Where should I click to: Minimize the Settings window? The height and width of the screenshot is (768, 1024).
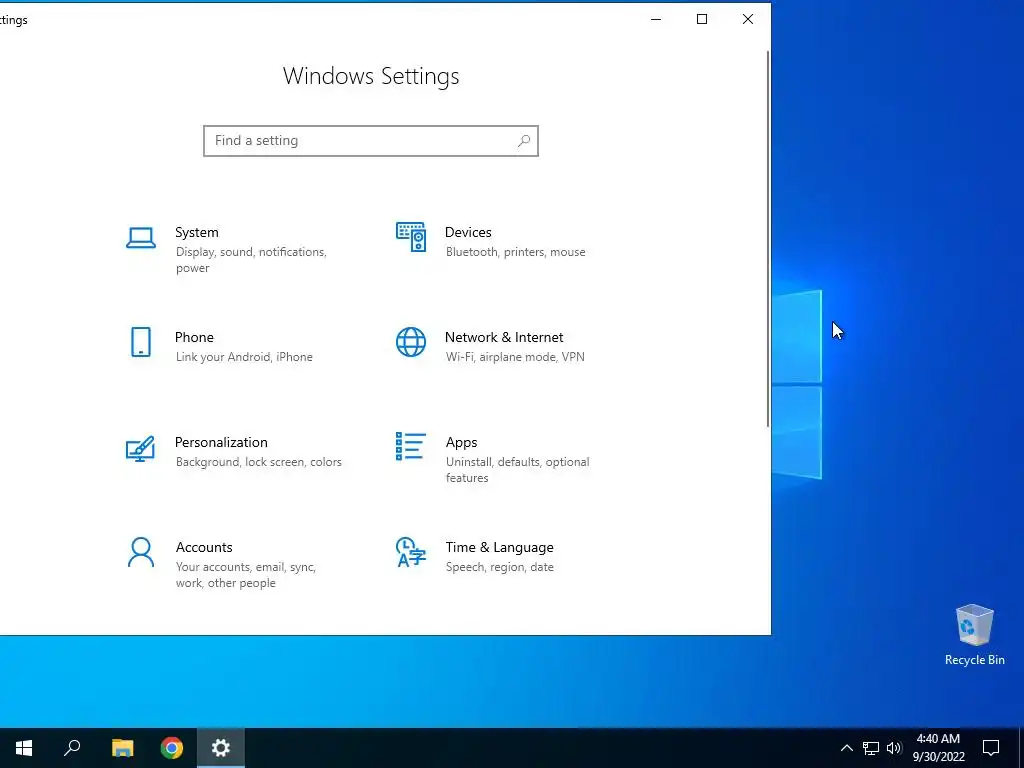656,20
